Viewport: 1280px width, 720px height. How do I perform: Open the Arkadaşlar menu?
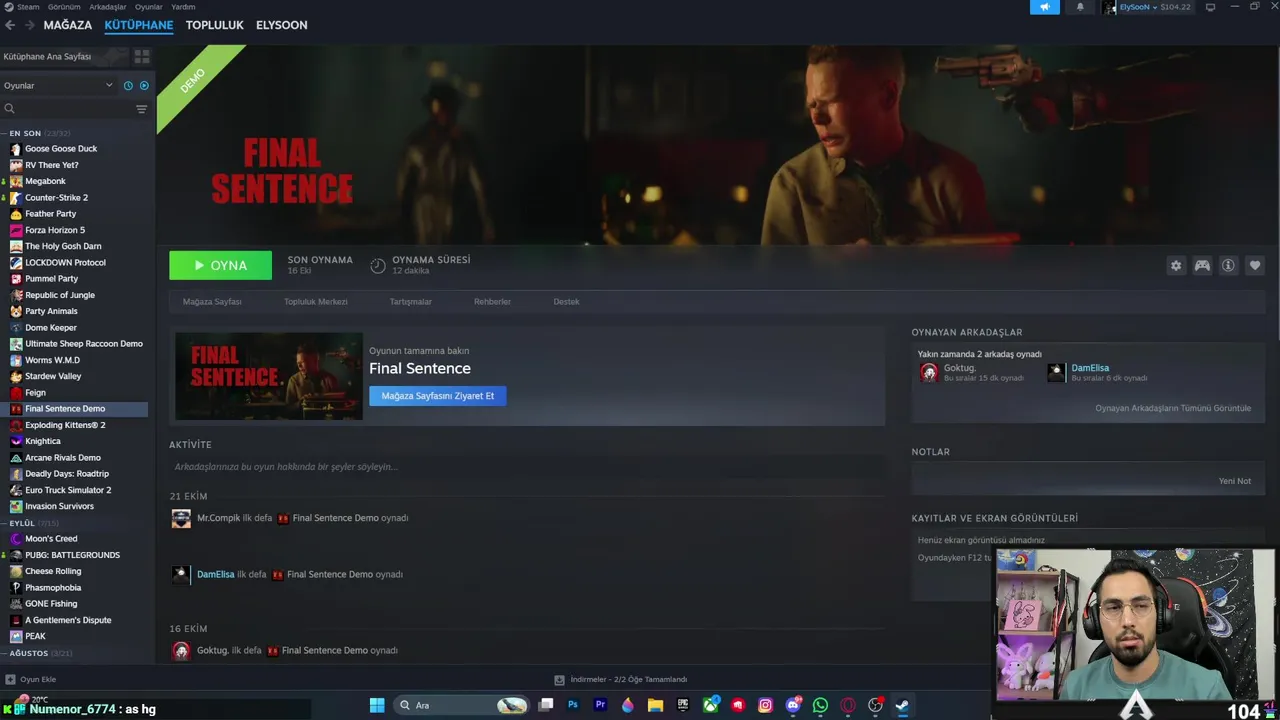tap(108, 7)
